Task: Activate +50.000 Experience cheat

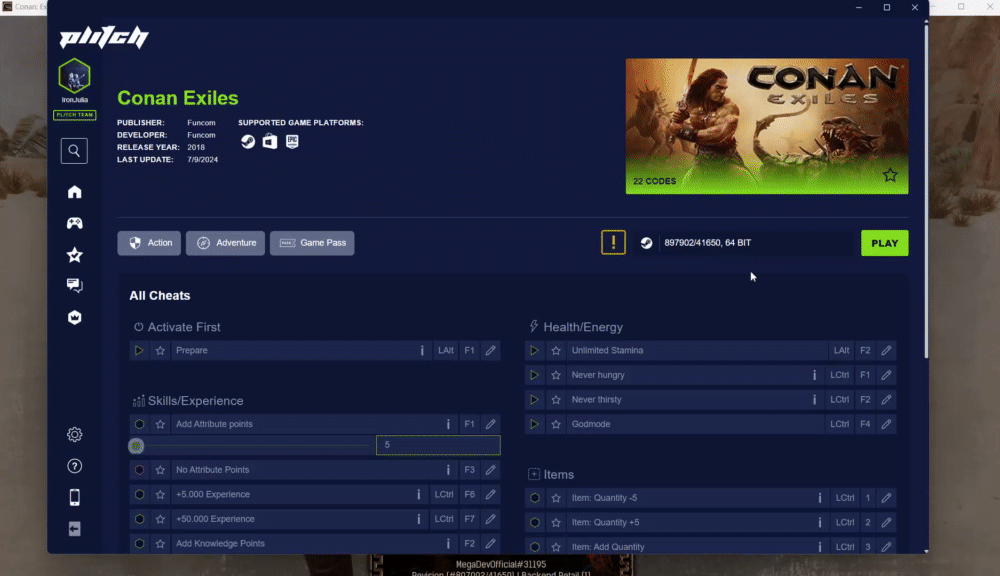Action: tap(139, 519)
